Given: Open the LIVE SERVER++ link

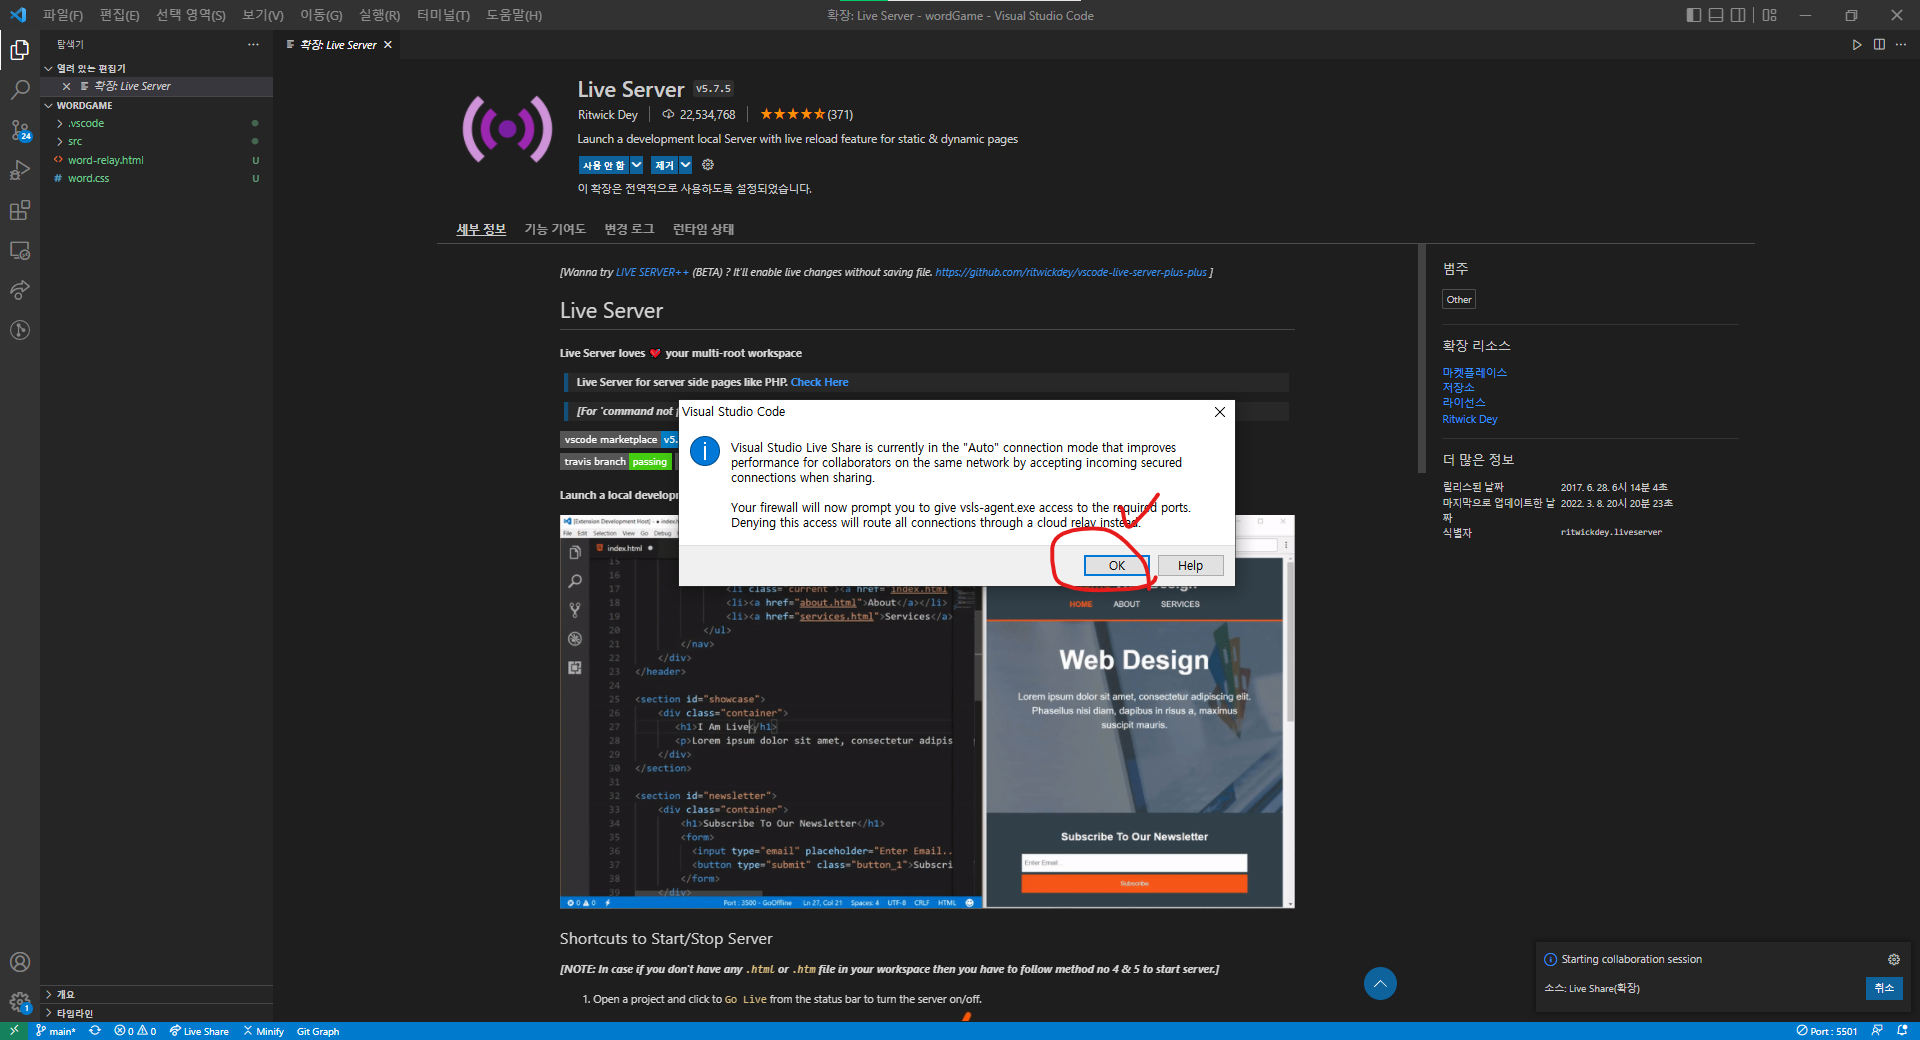Looking at the screenshot, I should [x=650, y=271].
